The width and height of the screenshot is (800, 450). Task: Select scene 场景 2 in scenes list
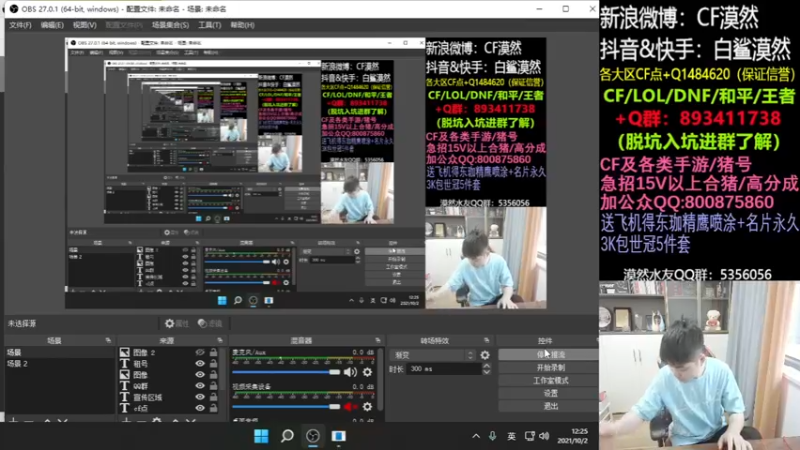coord(59,364)
